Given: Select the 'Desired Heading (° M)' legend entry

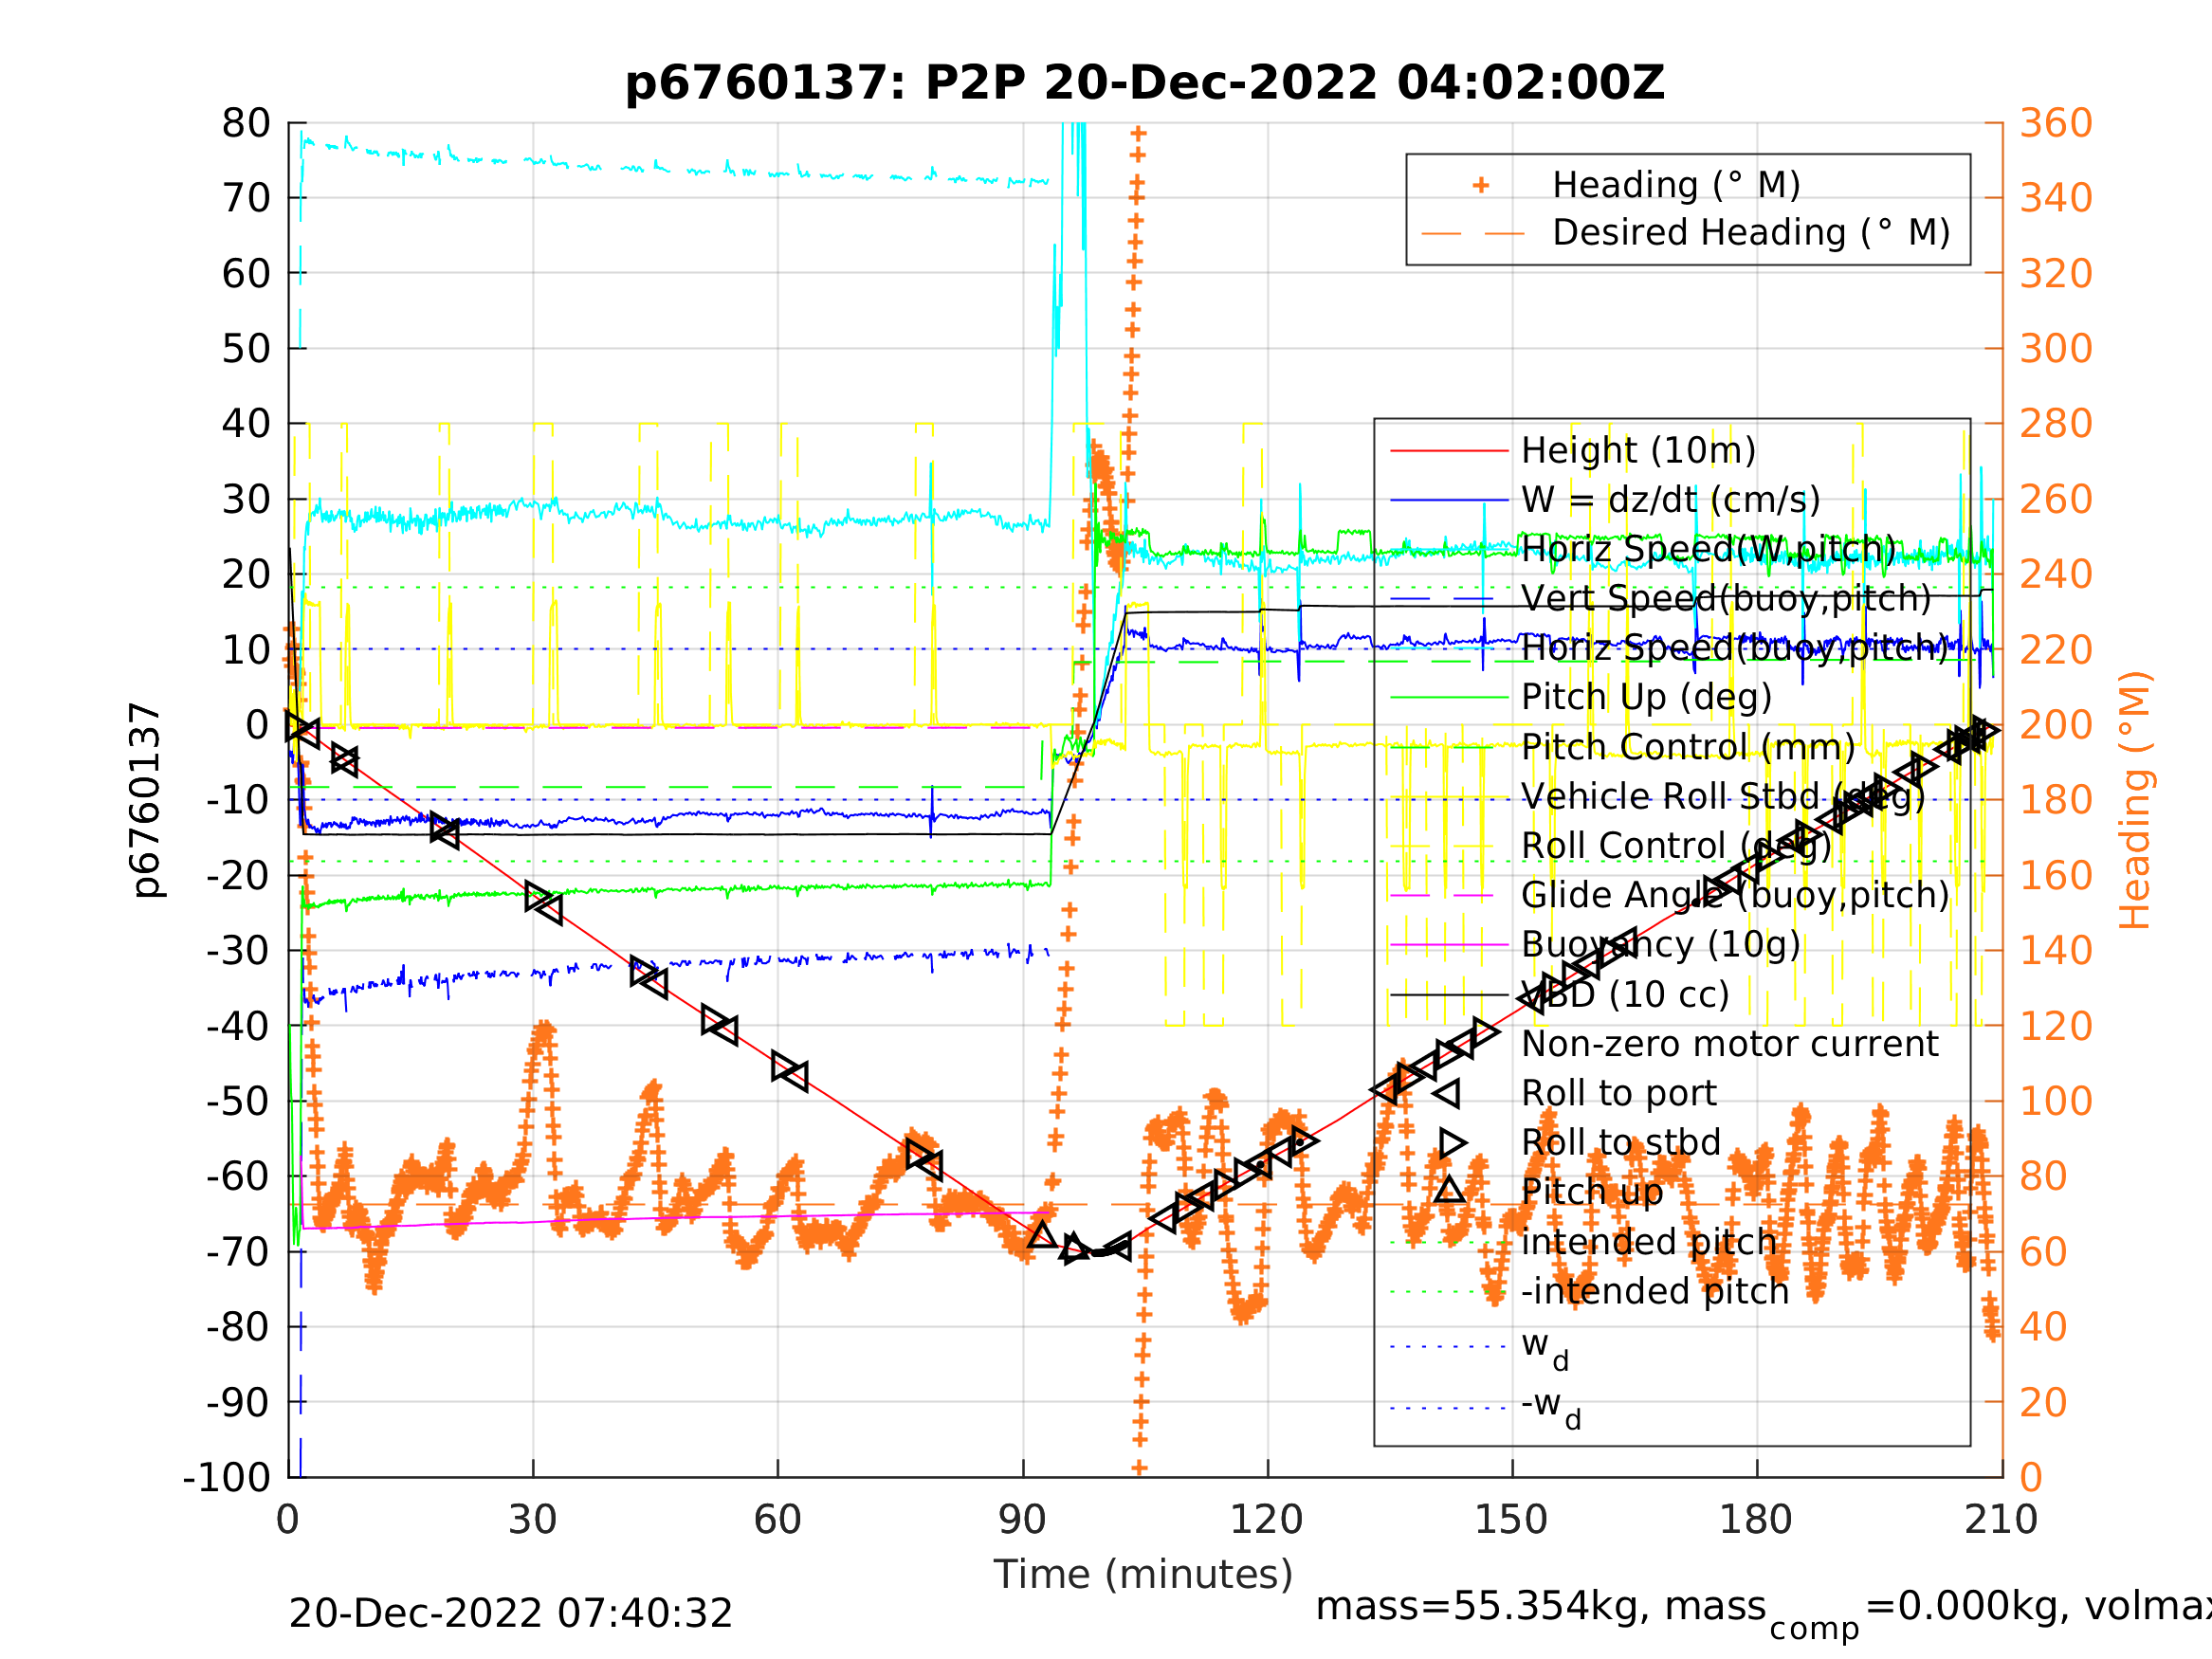Looking at the screenshot, I should point(1750,232).
